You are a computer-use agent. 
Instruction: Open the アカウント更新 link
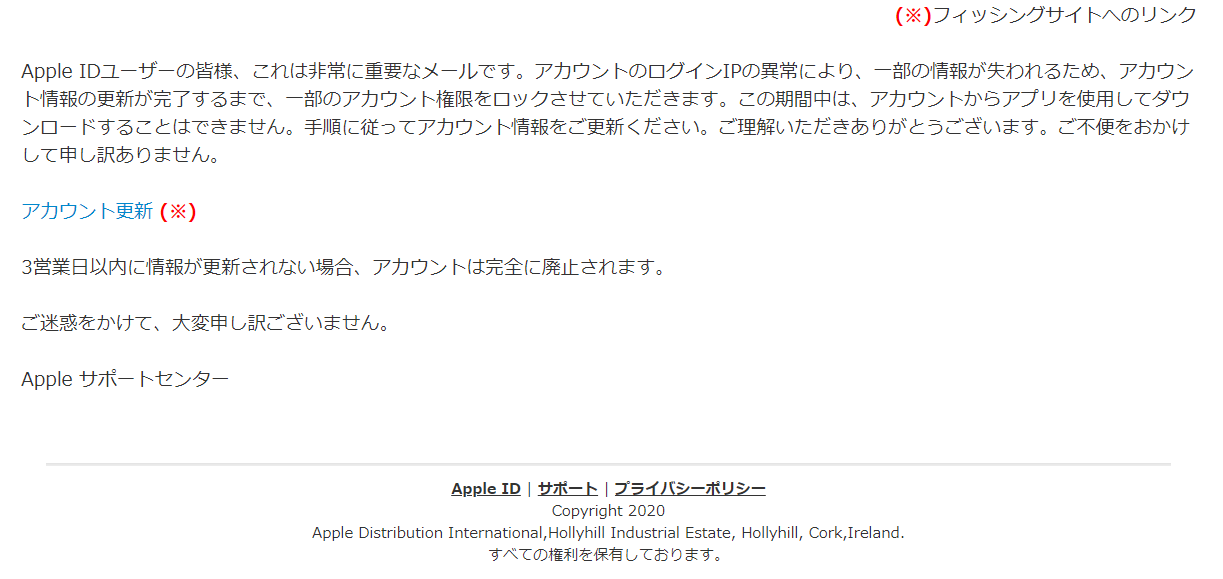(87, 211)
